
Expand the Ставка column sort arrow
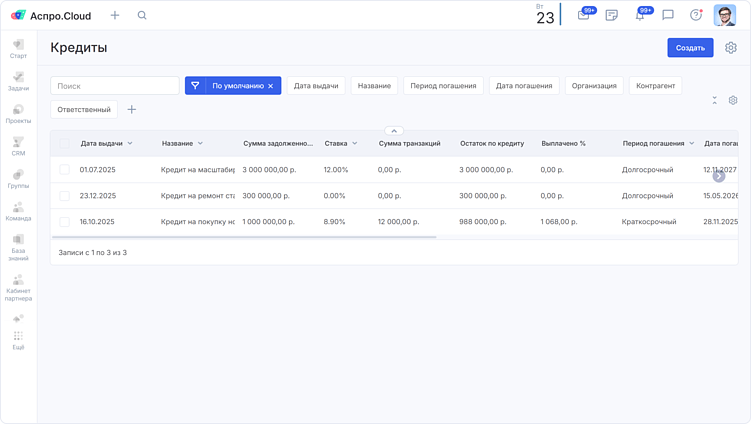pos(355,144)
